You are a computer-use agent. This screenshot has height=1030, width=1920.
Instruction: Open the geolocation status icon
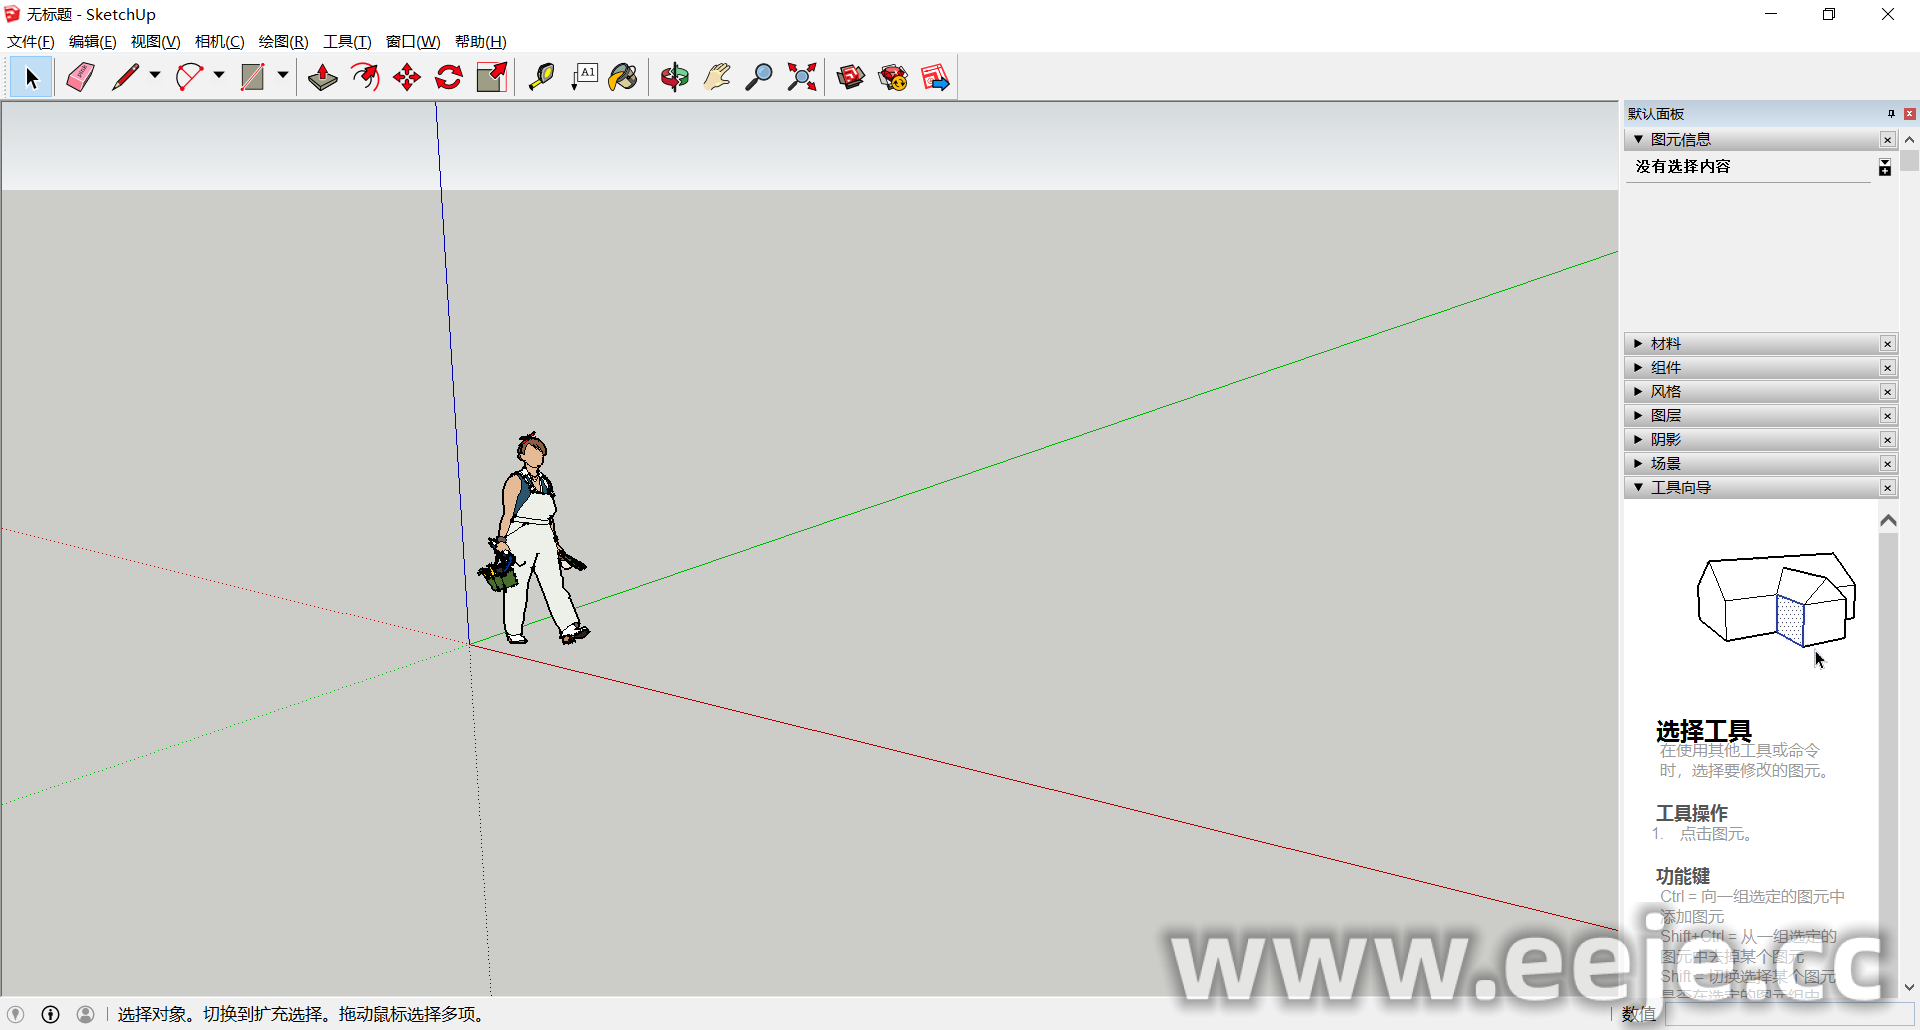[16, 1014]
